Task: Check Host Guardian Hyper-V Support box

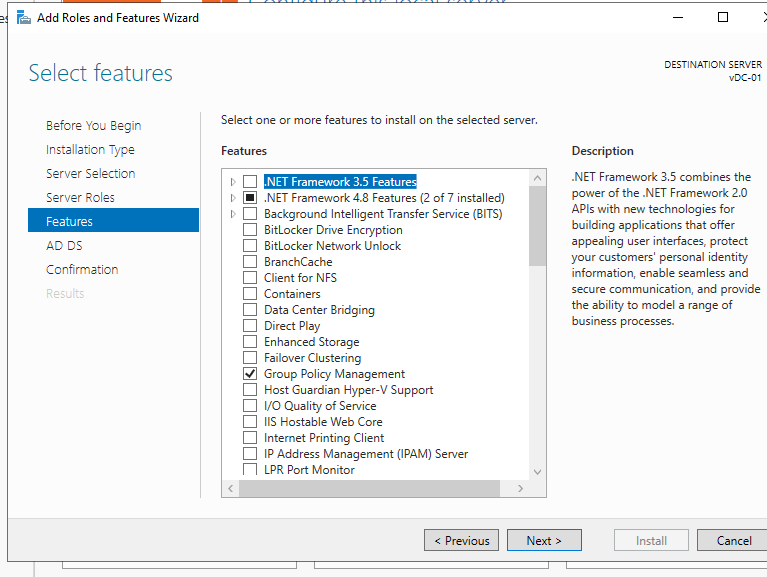Action: point(250,390)
